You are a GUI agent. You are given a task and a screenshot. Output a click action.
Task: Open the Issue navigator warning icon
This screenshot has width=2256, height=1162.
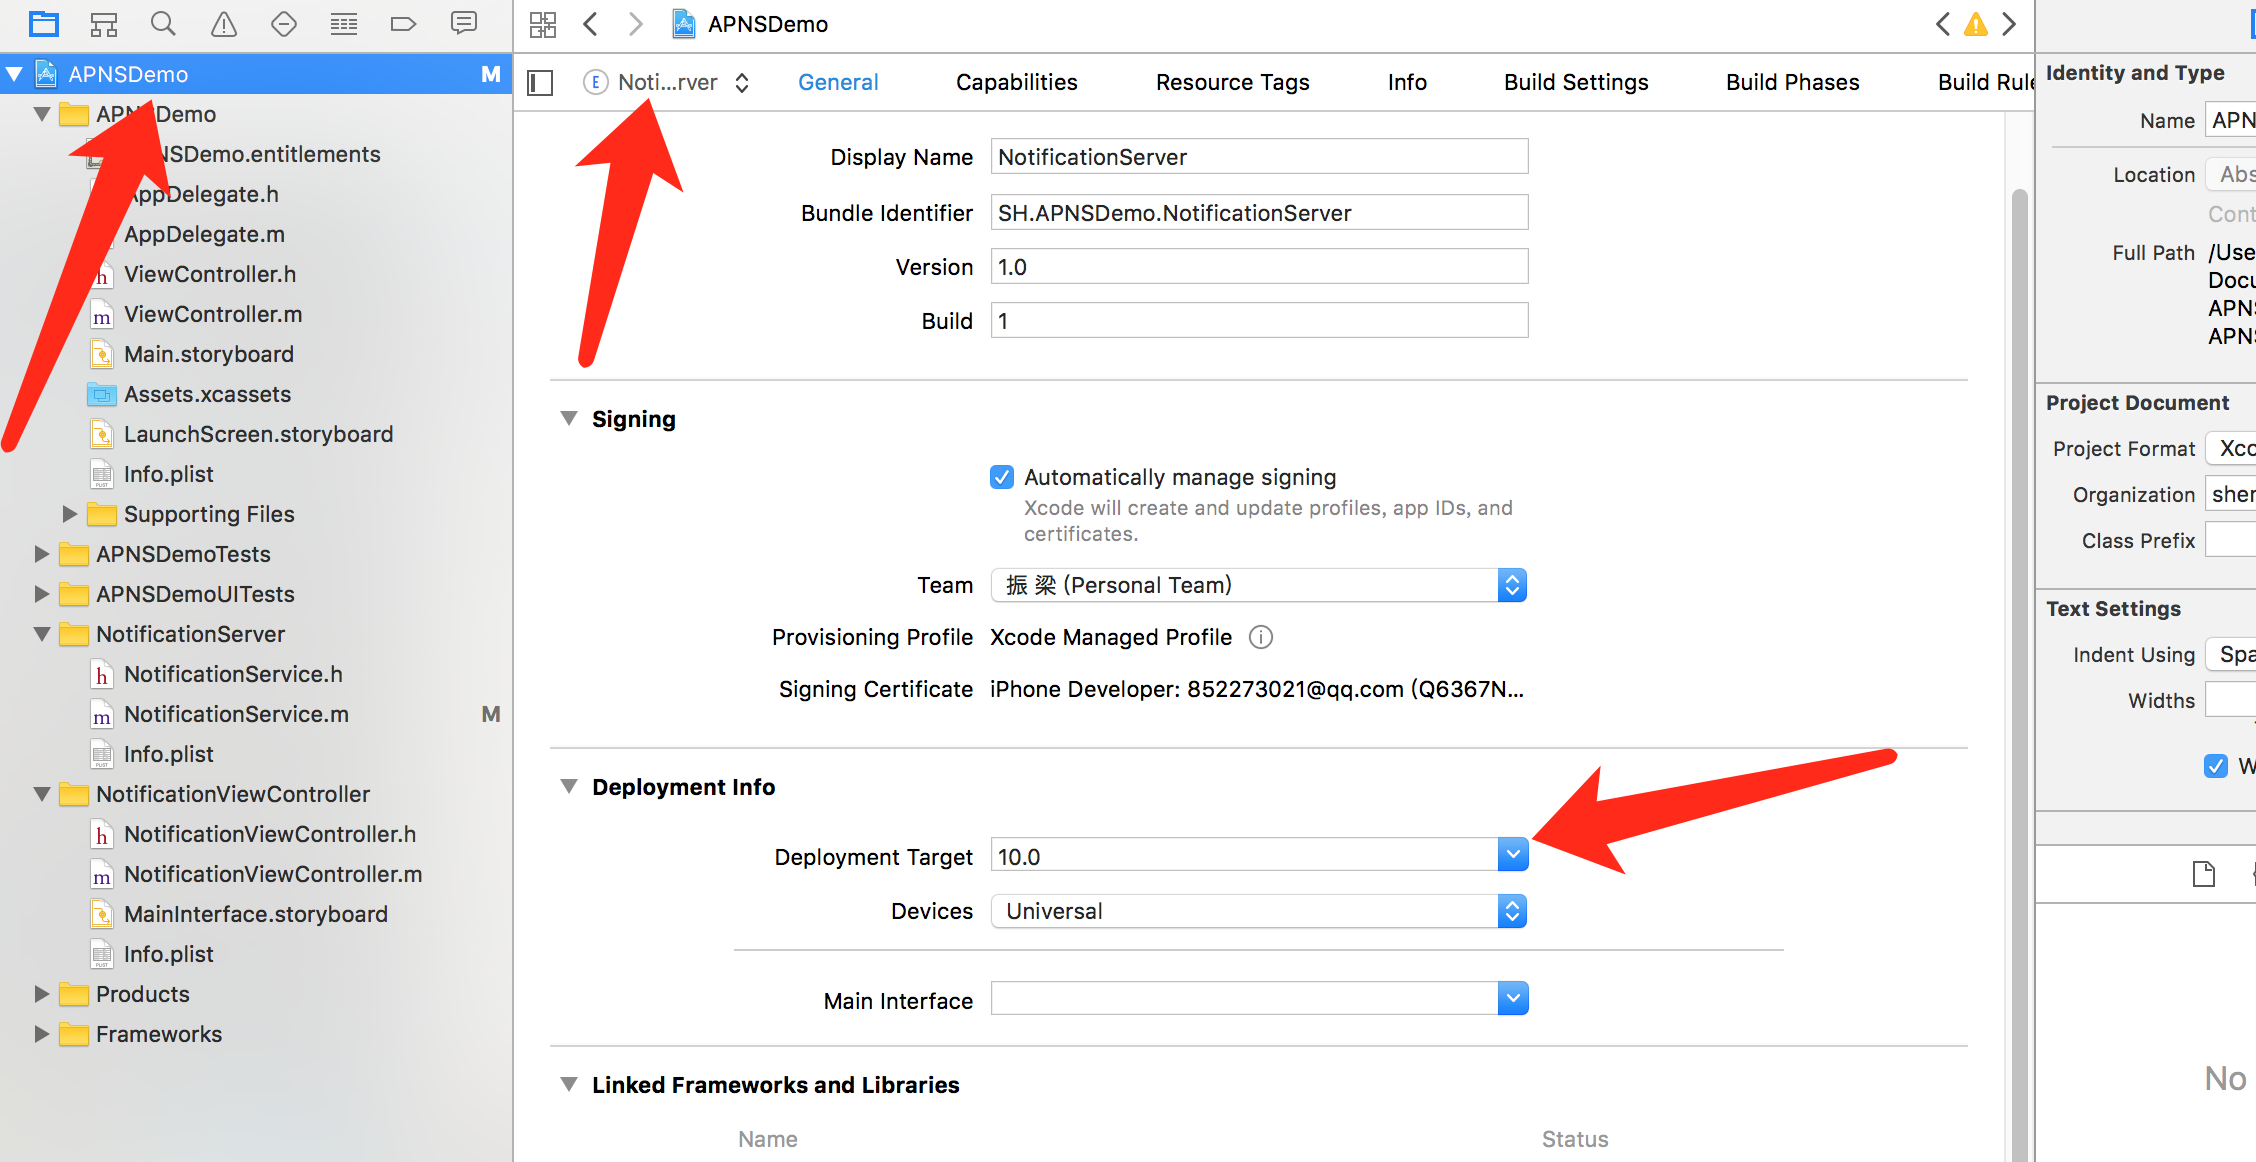(224, 23)
